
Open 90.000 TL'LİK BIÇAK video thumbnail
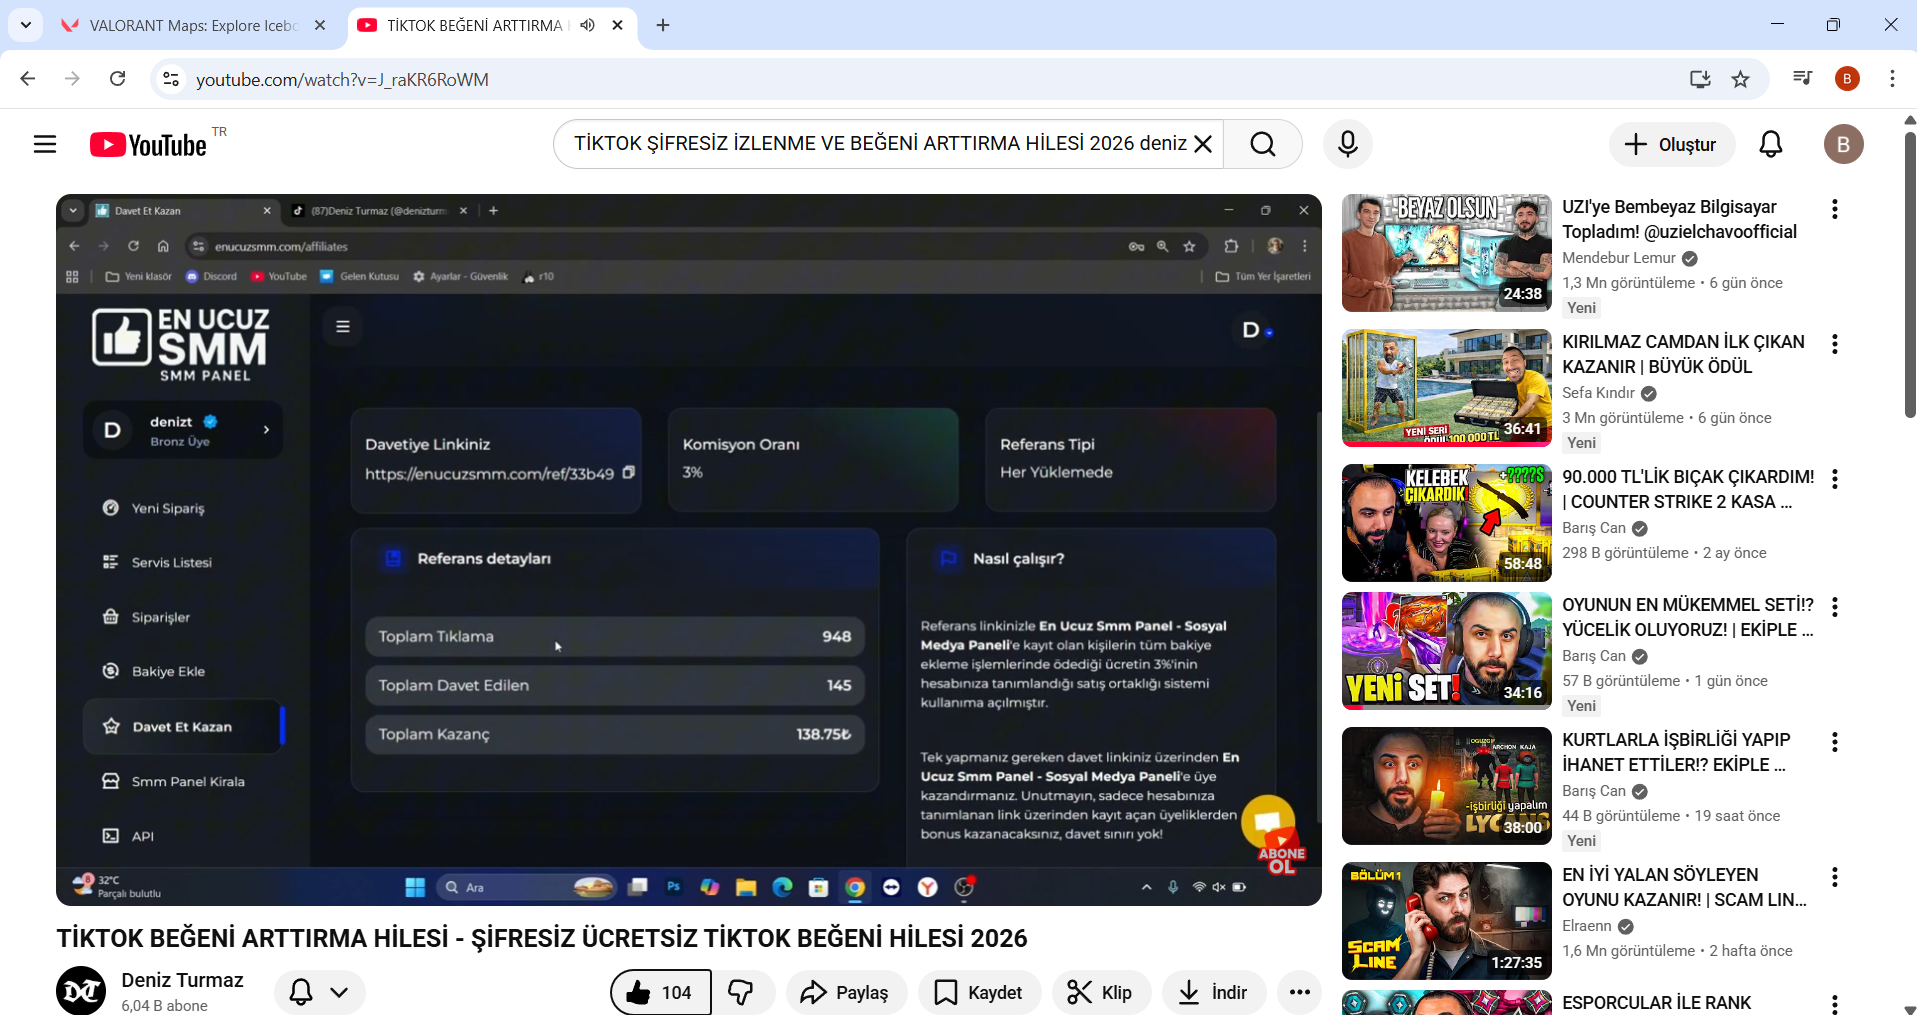coord(1446,523)
